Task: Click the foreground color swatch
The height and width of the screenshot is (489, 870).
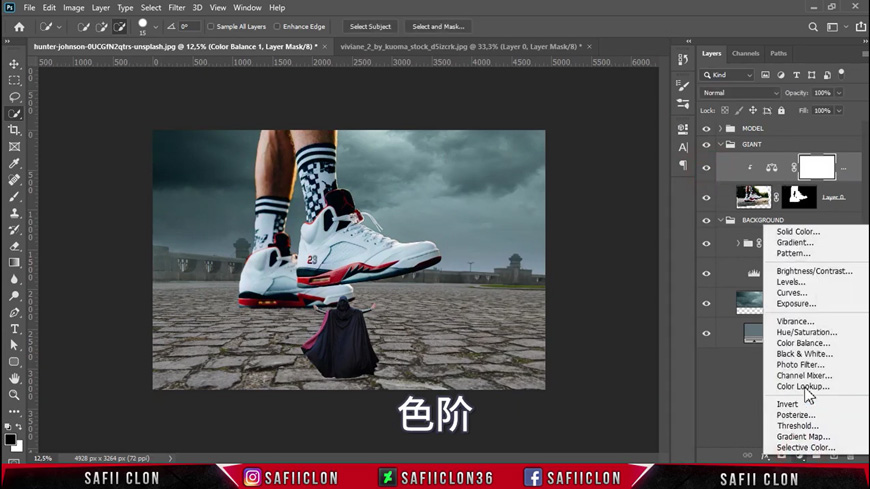Action: point(10,439)
